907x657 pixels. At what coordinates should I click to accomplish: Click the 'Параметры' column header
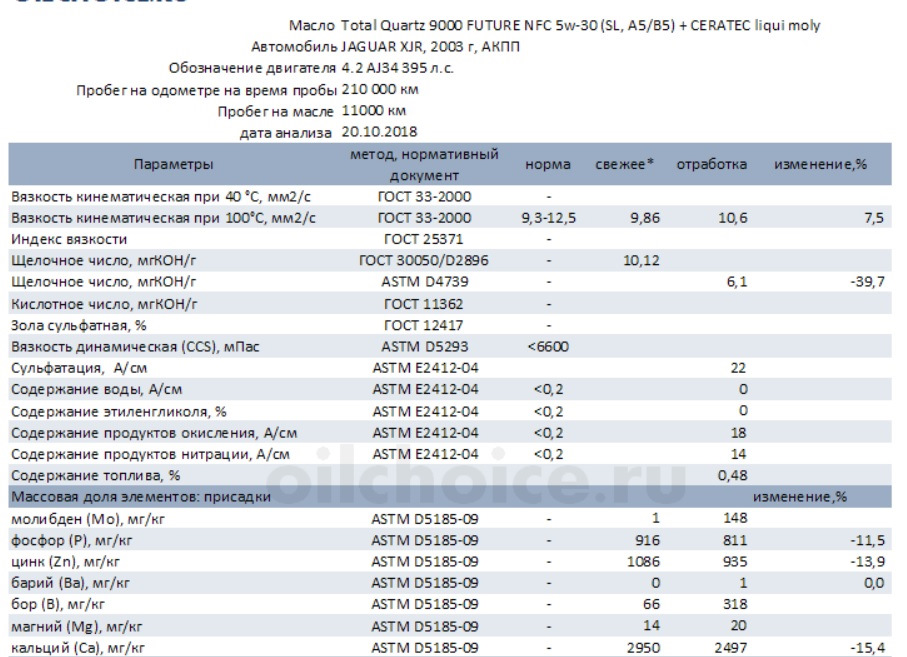click(174, 164)
